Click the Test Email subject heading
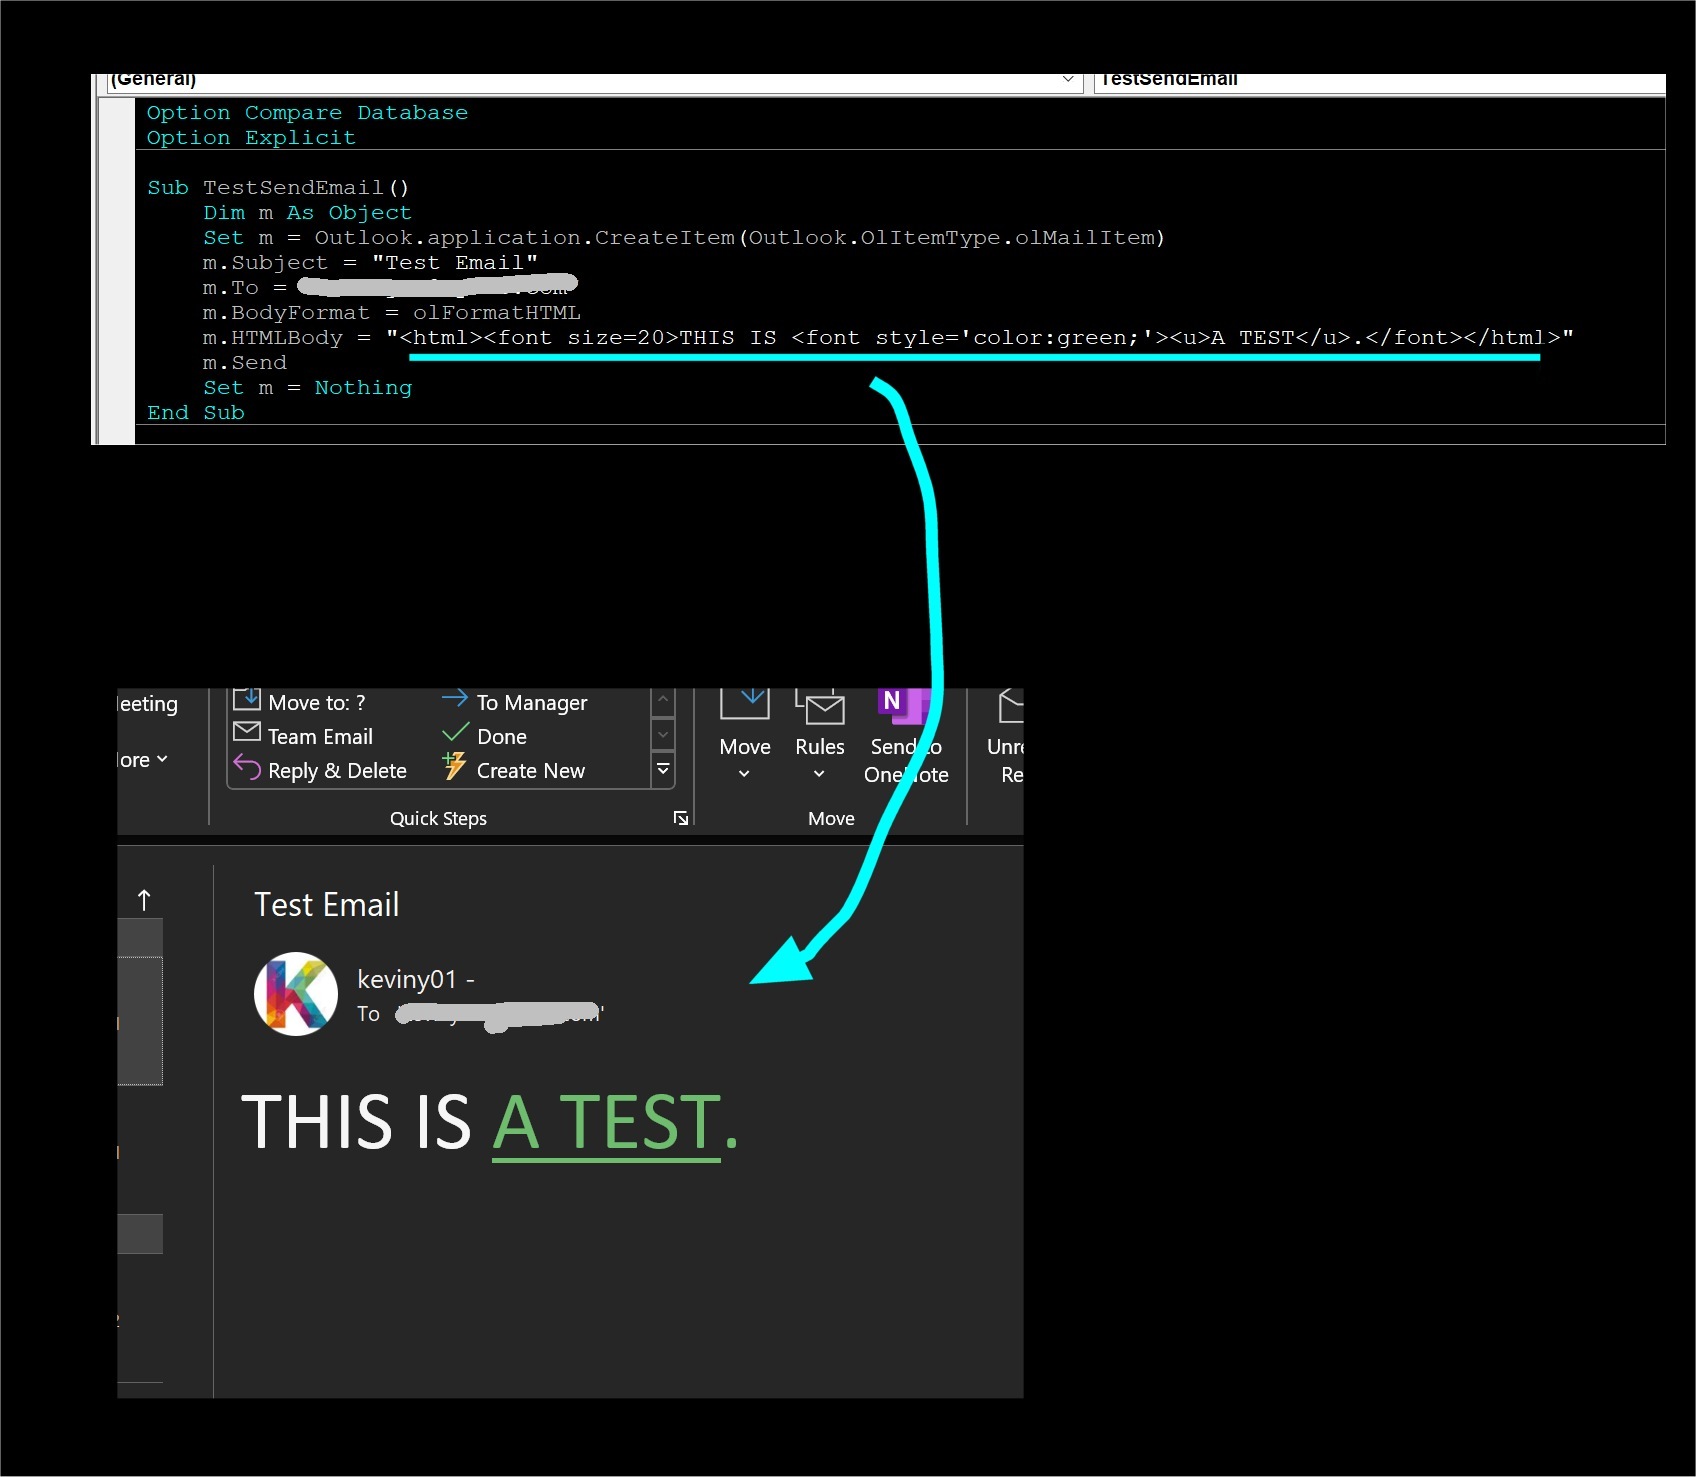Image resolution: width=1696 pixels, height=1477 pixels. 326,905
